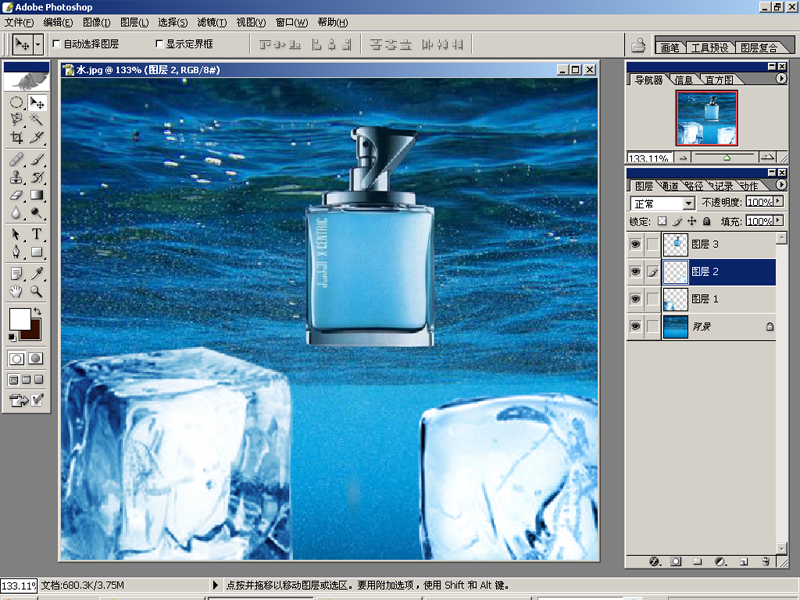The image size is (800, 600).
Task: Select the Gradient tool
Action: (x=37, y=195)
